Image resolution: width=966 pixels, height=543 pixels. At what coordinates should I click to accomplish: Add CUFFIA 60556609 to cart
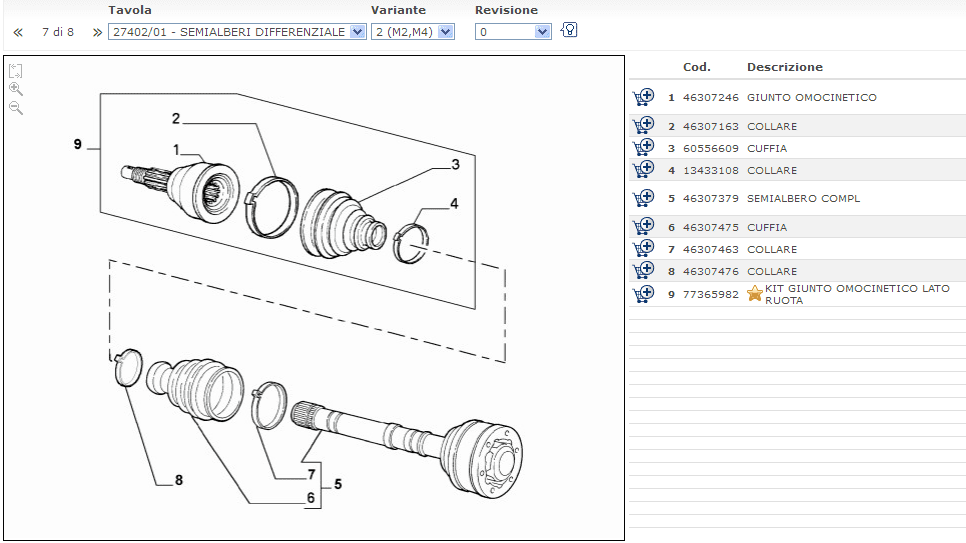click(643, 148)
